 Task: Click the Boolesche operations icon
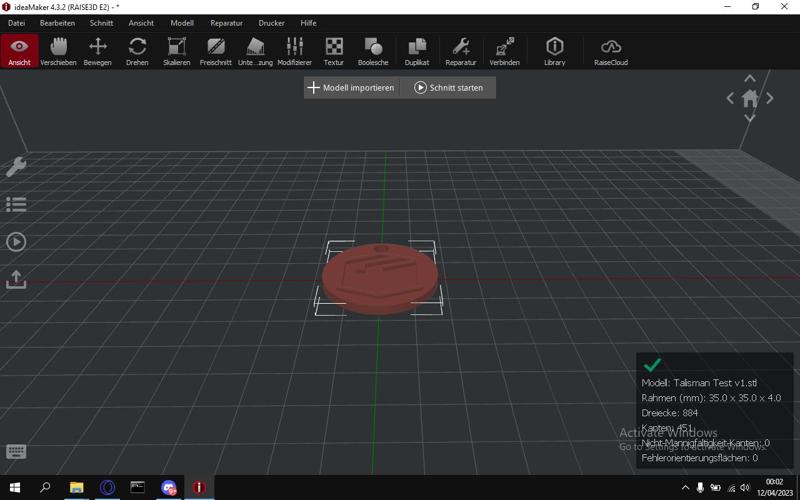click(373, 50)
